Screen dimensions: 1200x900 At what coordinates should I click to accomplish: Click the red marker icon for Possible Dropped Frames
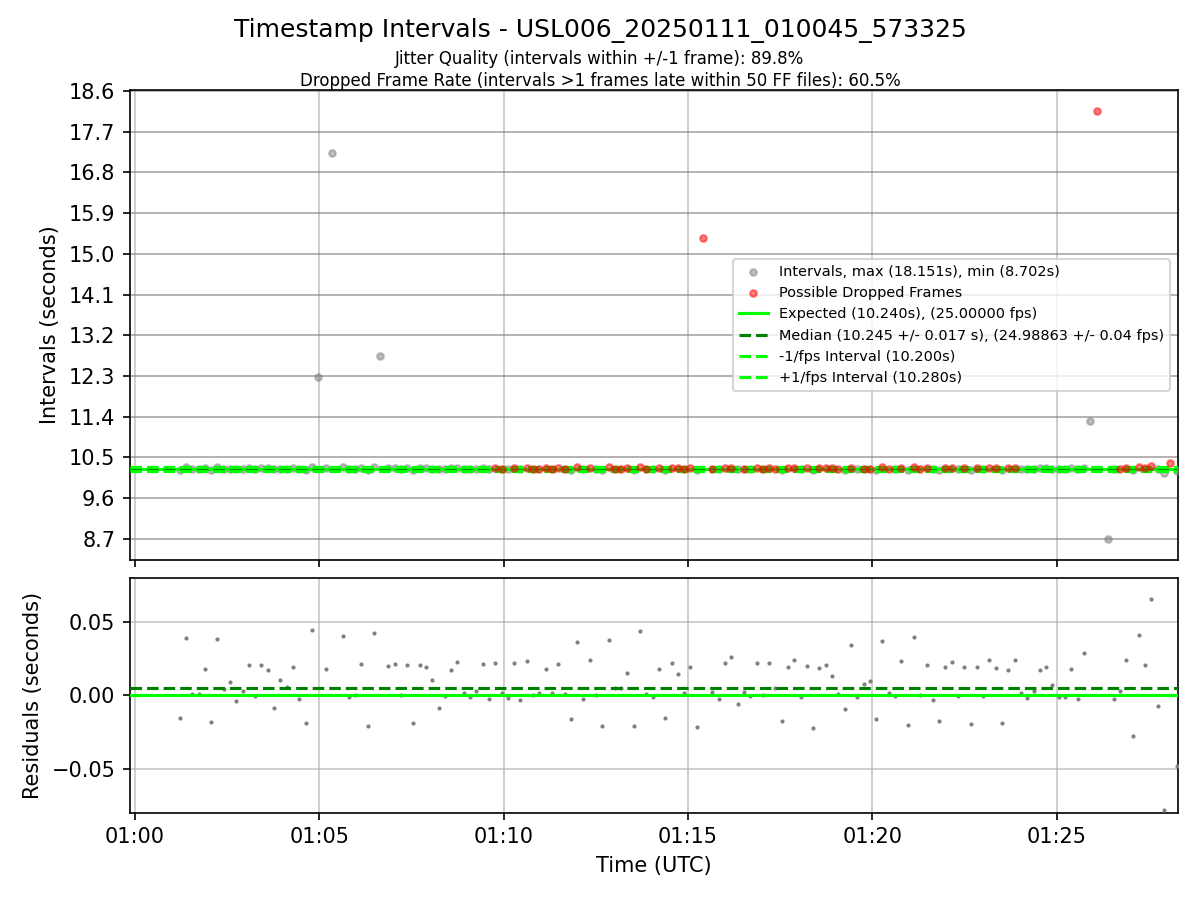click(753, 293)
